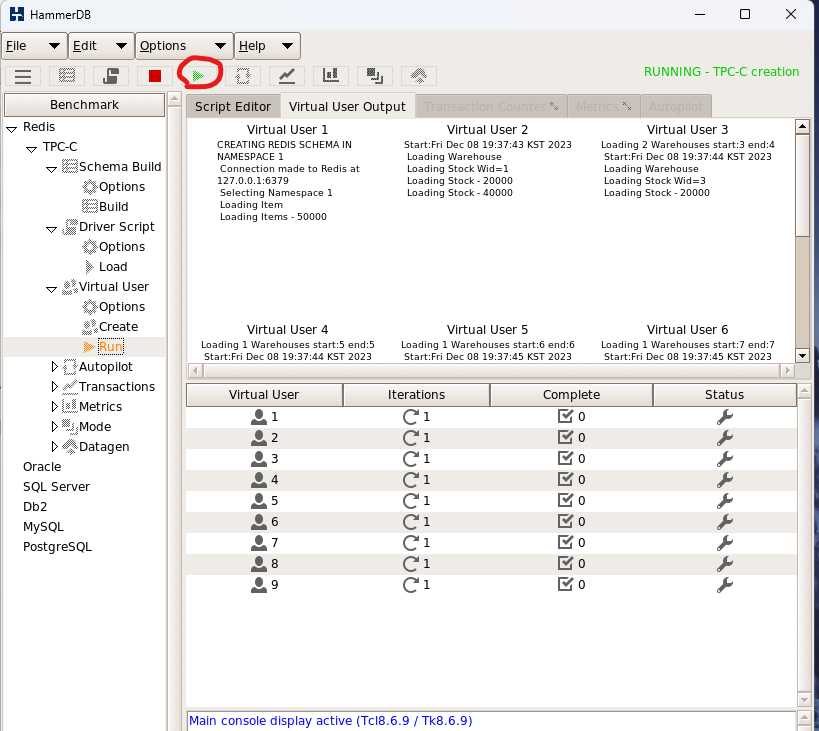Click the Benchmark hamburger toolbar icon
This screenshot has height=731, width=819.
coord(23,76)
